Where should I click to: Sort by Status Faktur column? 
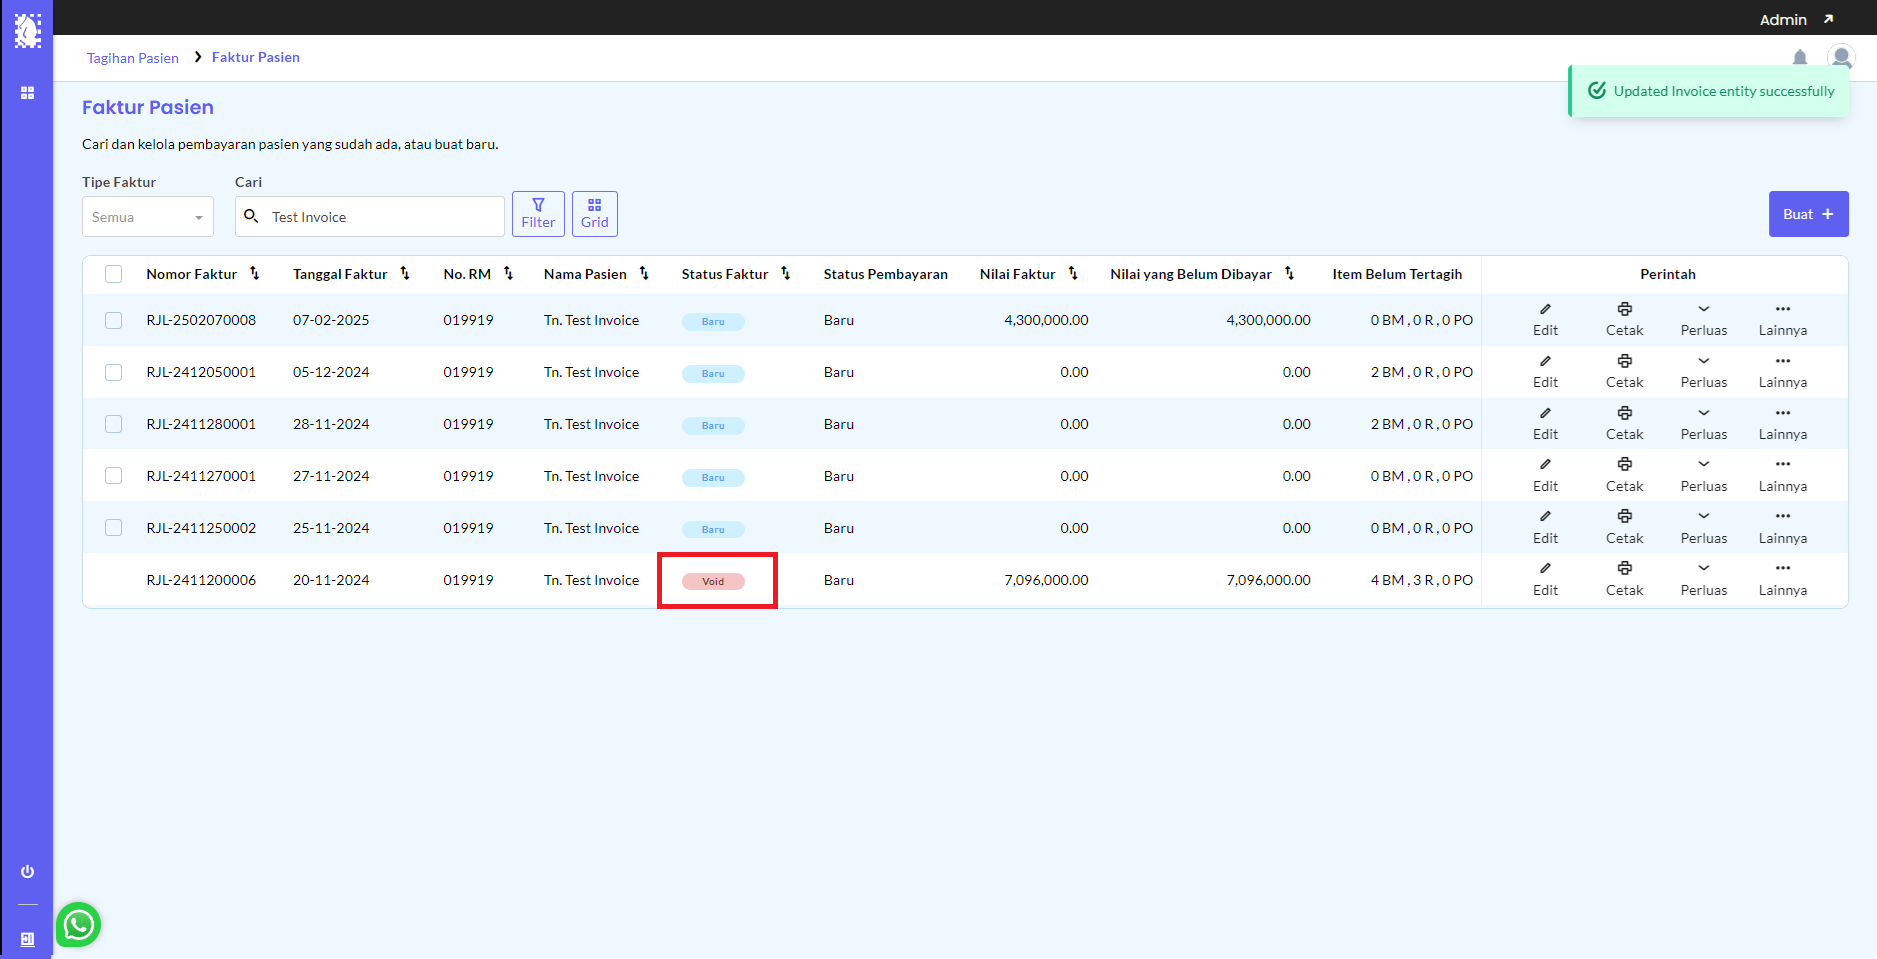(x=786, y=274)
